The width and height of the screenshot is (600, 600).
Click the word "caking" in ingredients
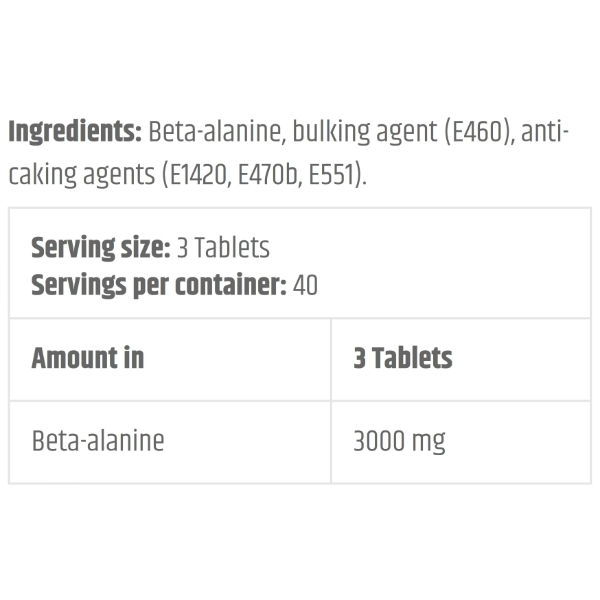[42, 175]
